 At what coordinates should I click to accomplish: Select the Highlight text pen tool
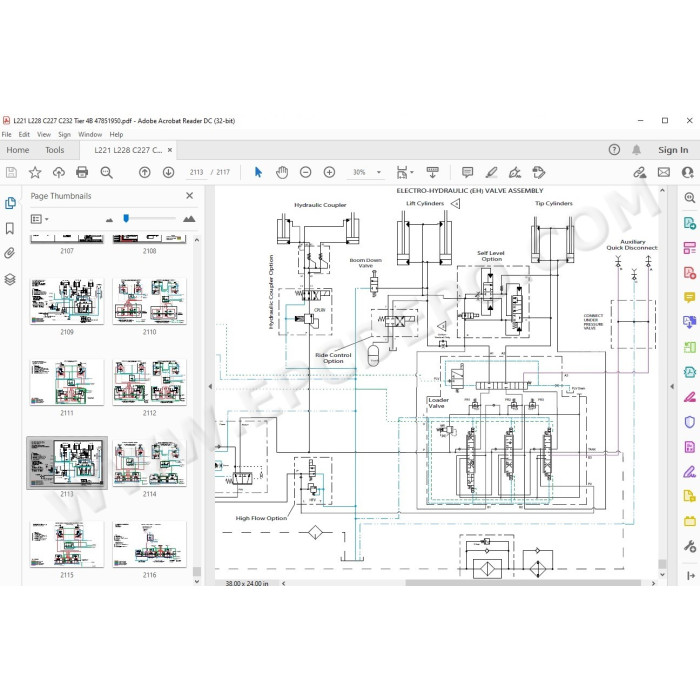[491, 172]
